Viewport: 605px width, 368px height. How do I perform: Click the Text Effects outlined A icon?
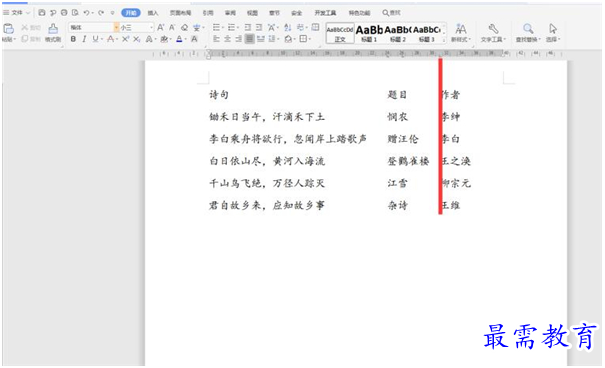click(149, 39)
